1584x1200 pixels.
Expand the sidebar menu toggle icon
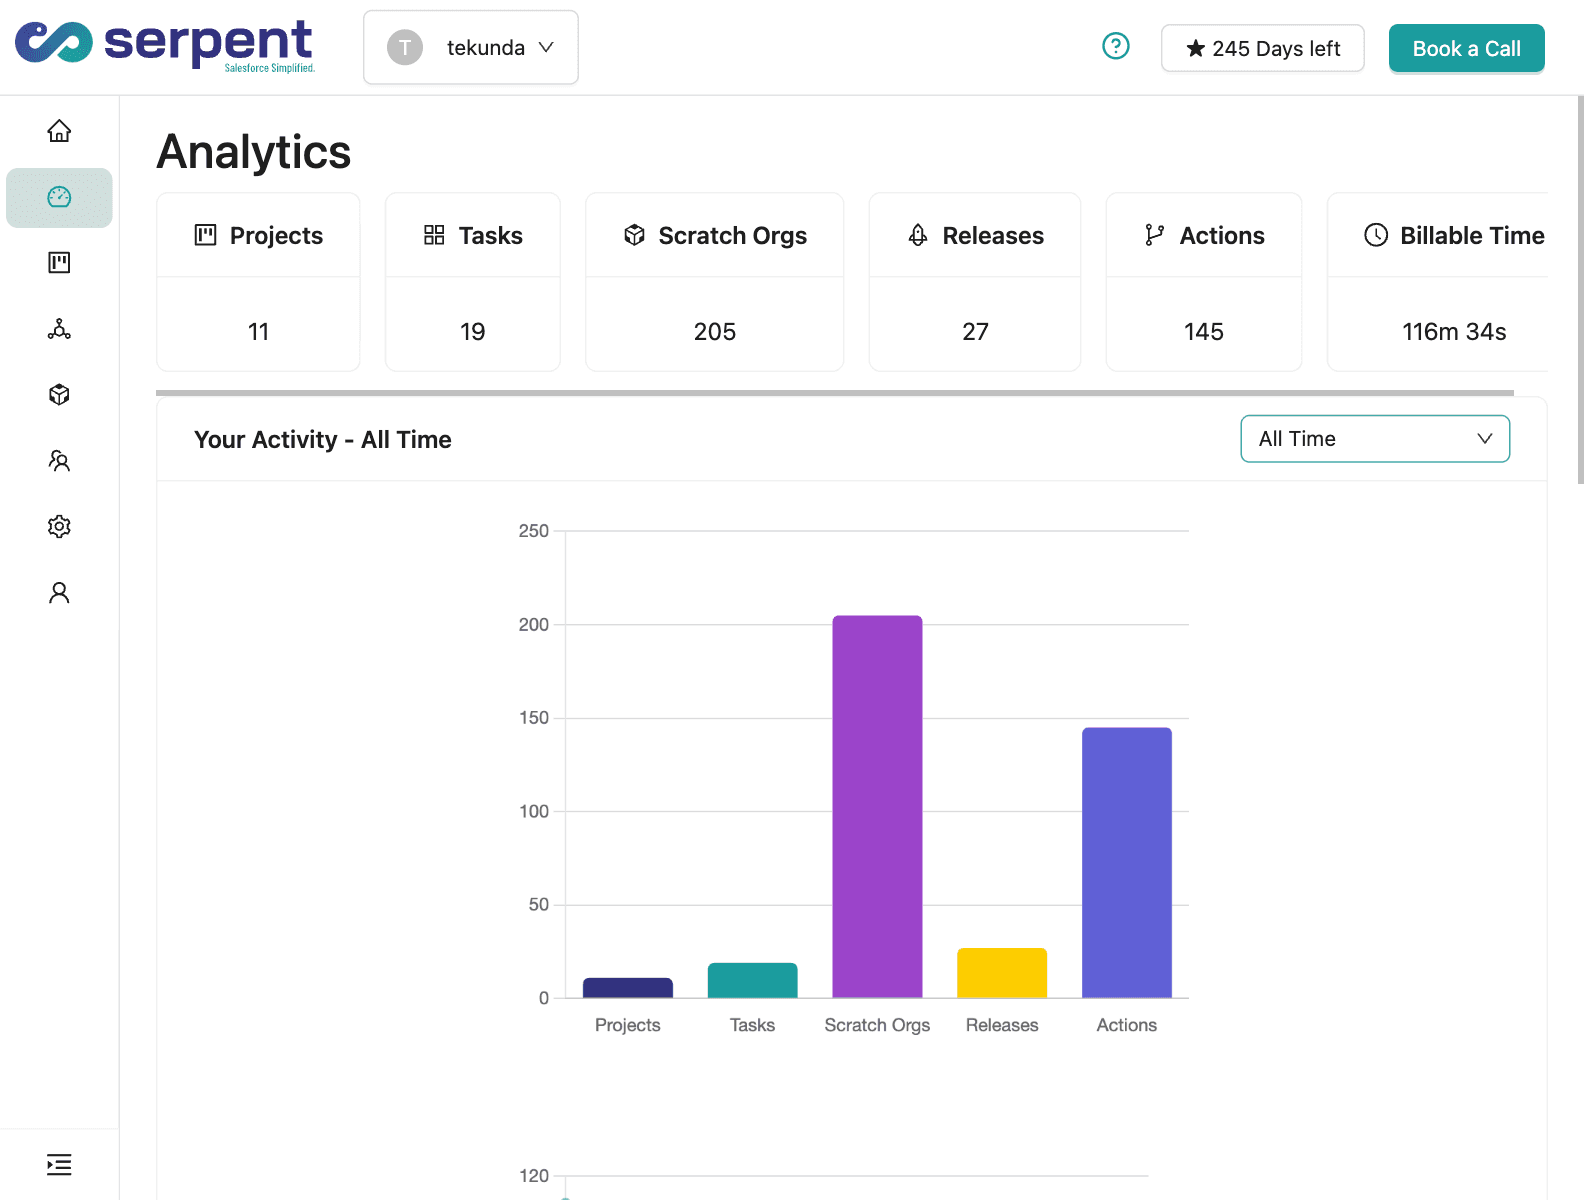point(59,1164)
